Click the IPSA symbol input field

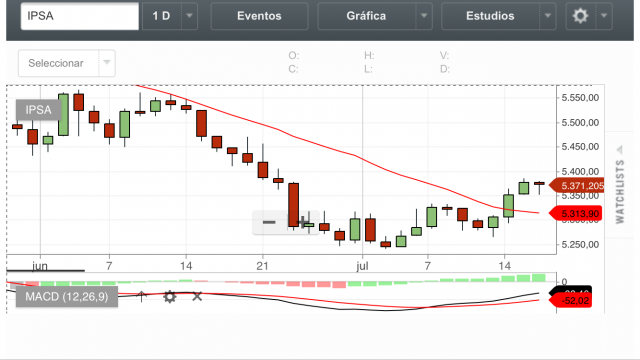[80, 16]
